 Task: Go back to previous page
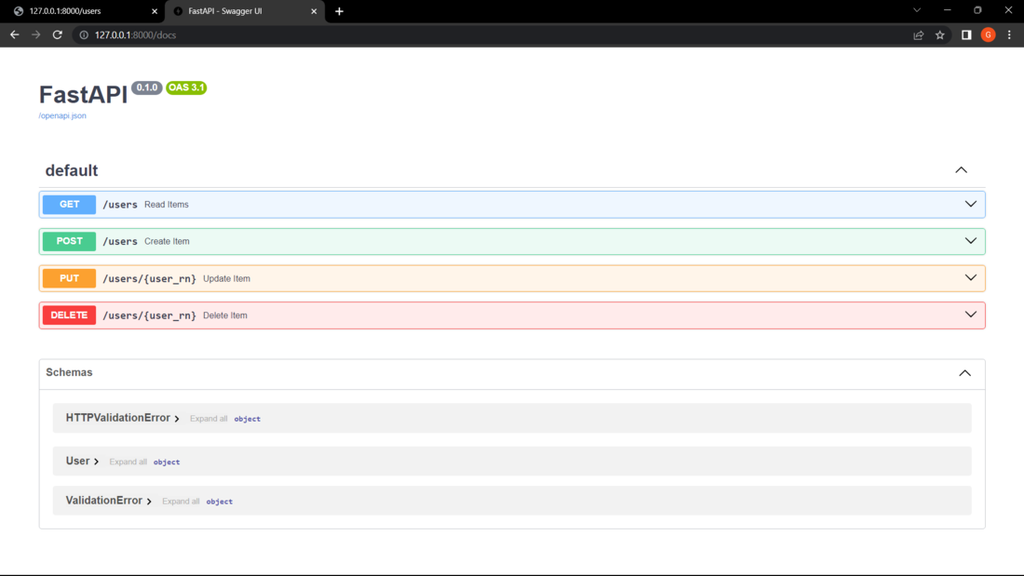point(14,35)
